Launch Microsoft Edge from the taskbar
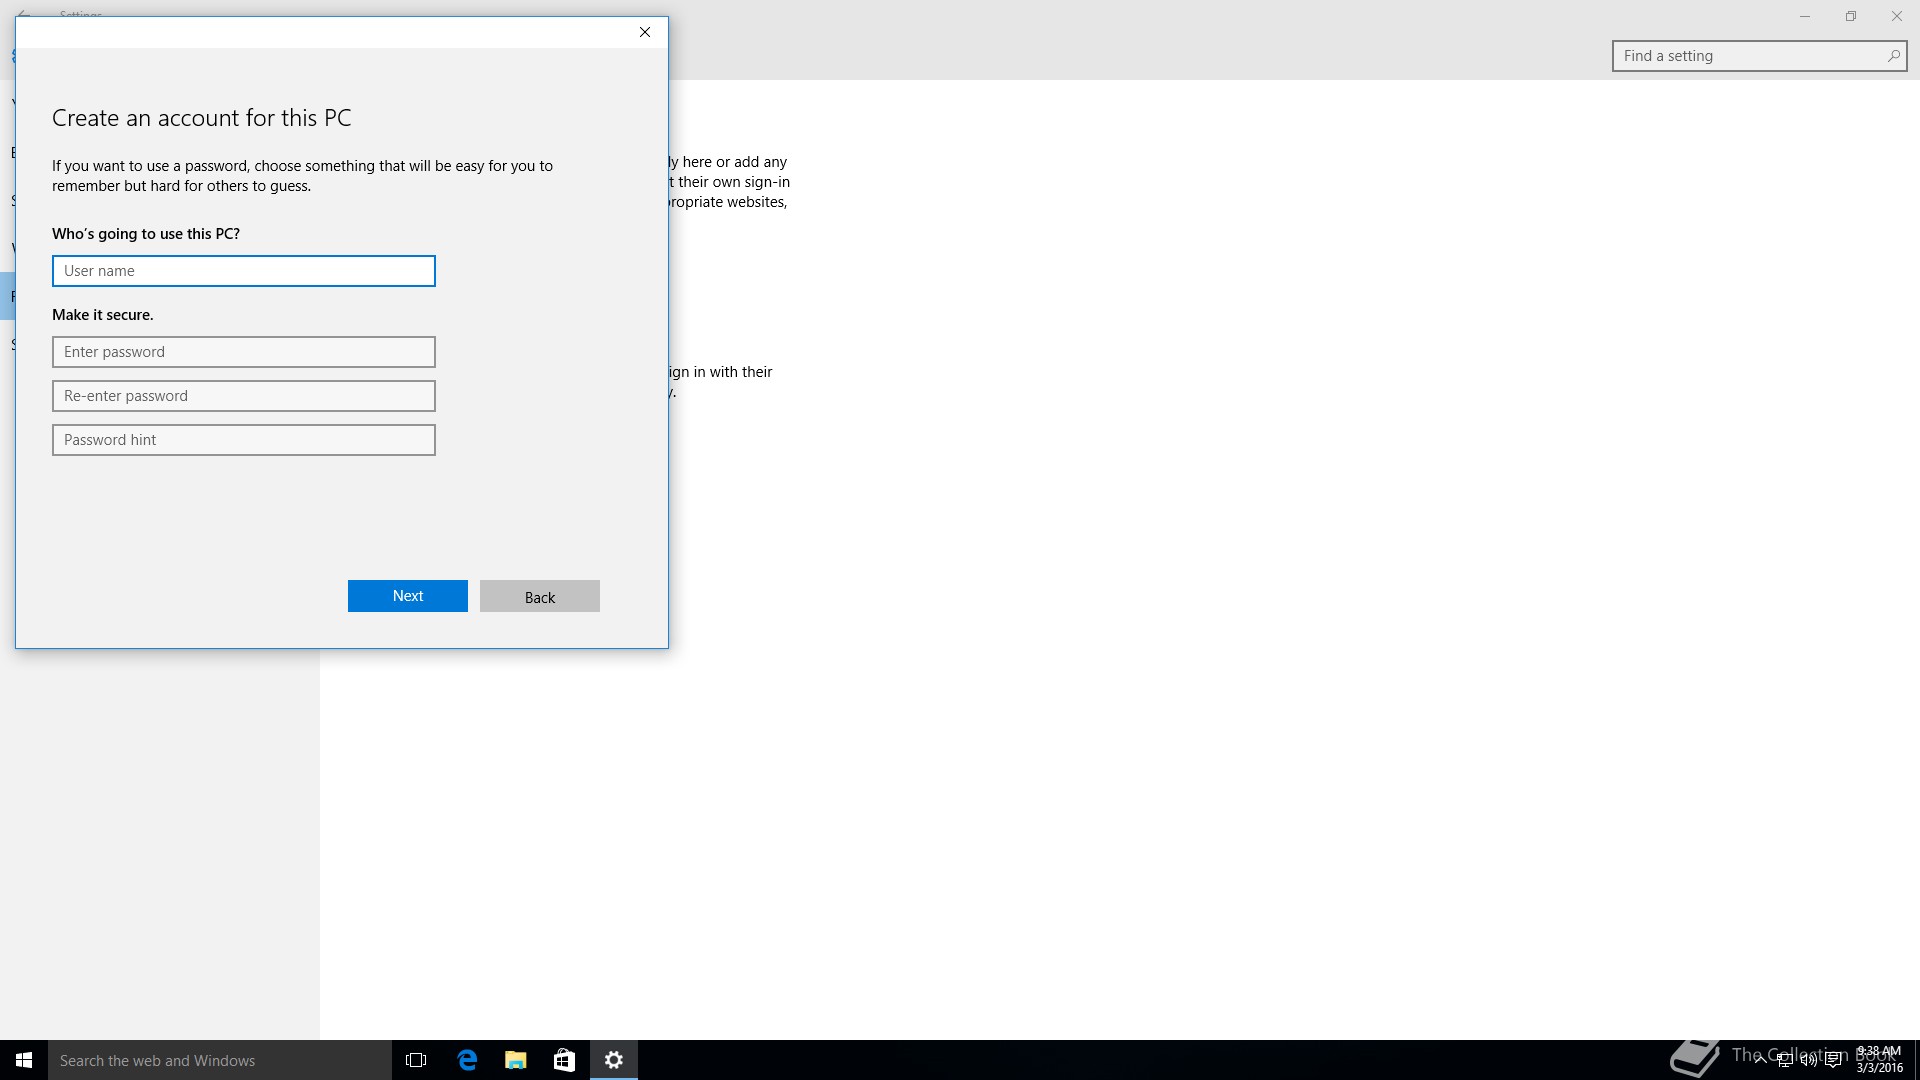This screenshot has height=1080, width=1920. (x=467, y=1060)
